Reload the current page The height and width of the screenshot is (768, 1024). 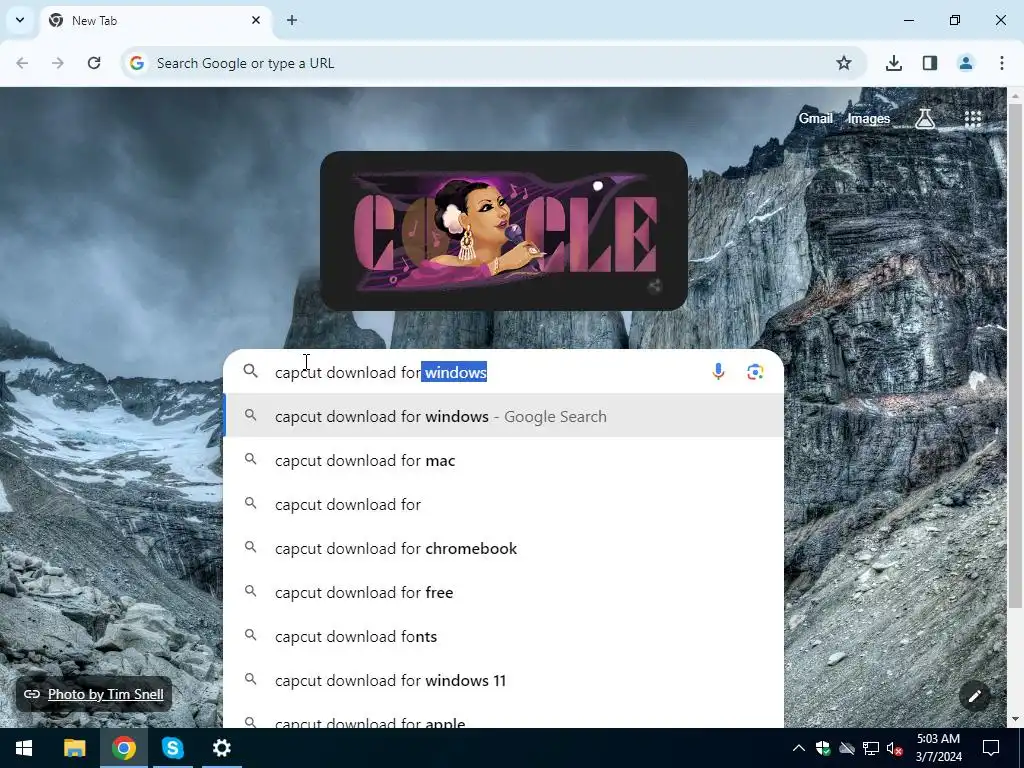pos(94,63)
